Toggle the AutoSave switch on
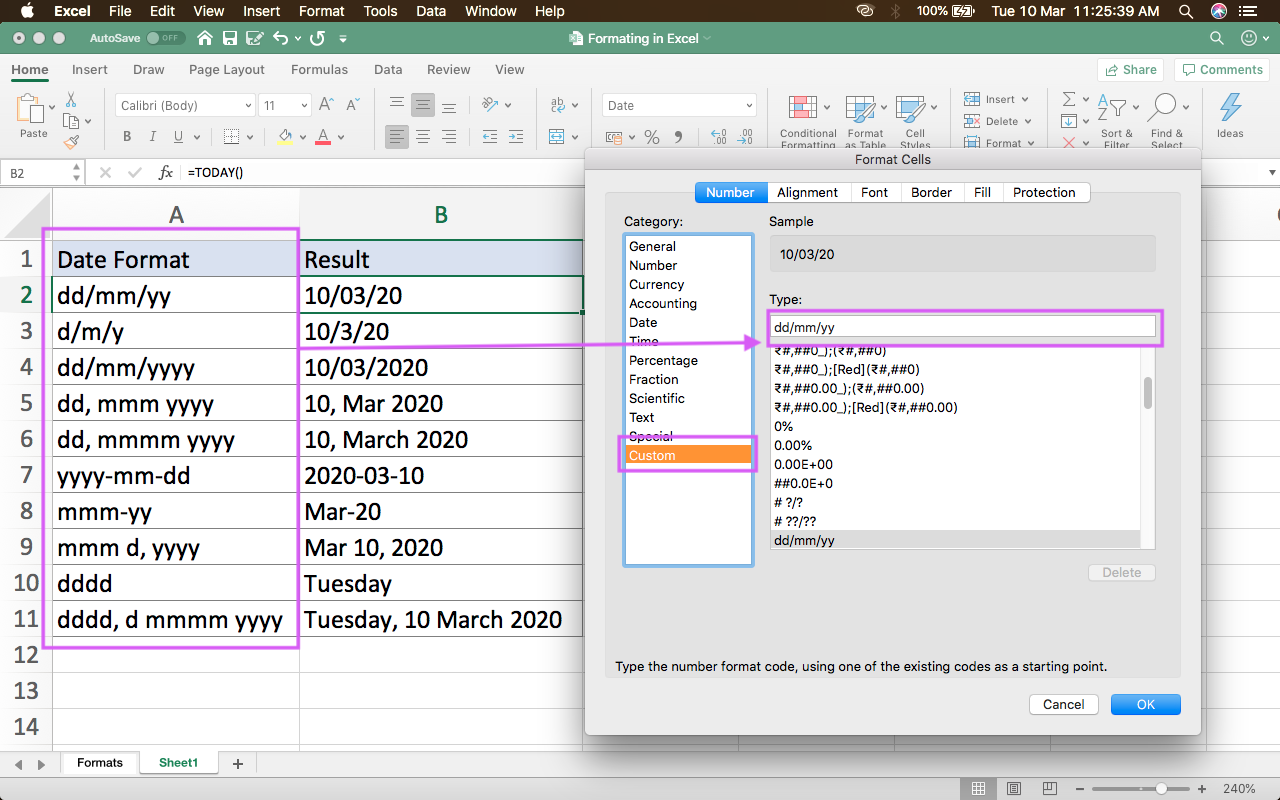The height and width of the screenshot is (800, 1280). (167, 37)
